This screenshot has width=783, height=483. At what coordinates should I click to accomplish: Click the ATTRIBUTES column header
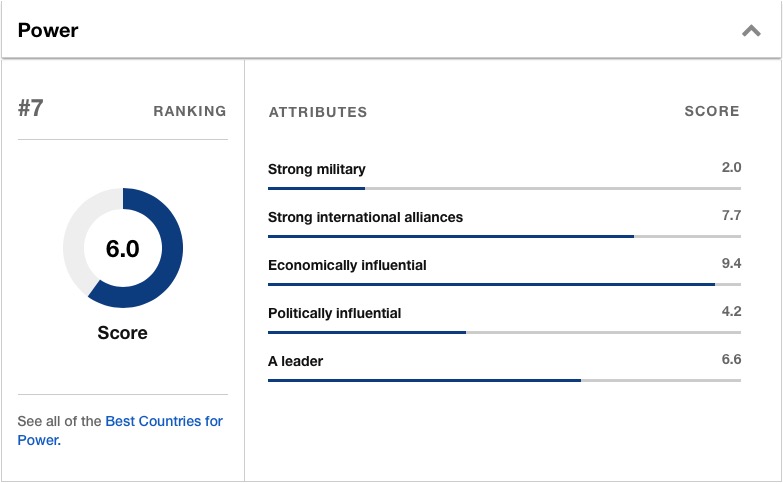click(318, 112)
